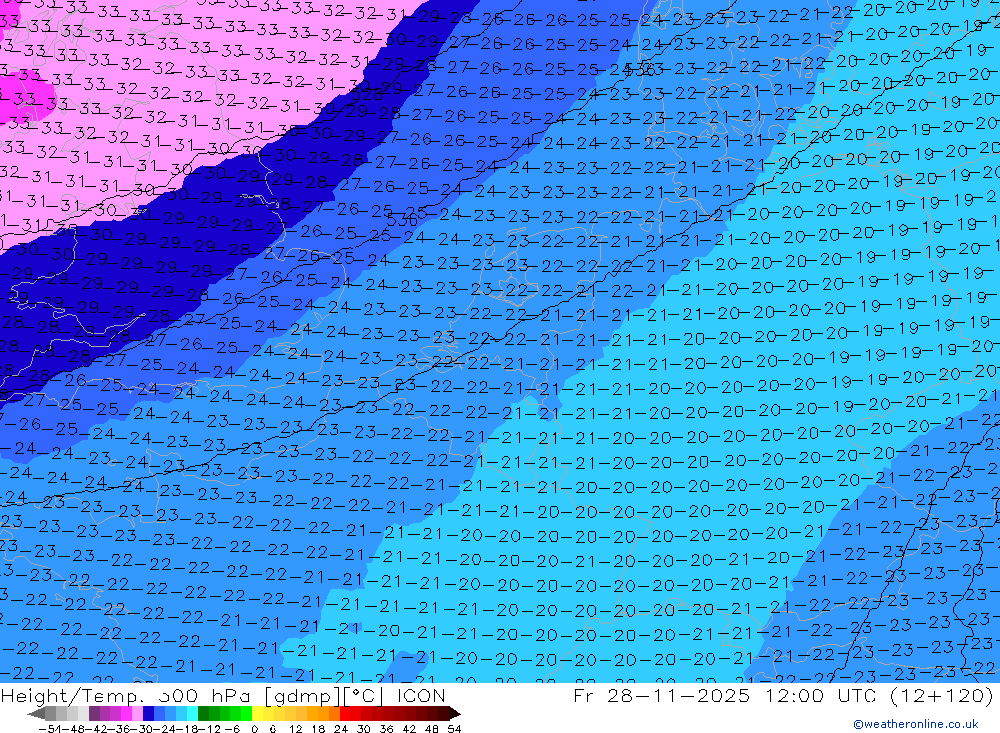Click the dark brown right arrow end of legend
Screen dimensions: 1000x733
coord(455,714)
